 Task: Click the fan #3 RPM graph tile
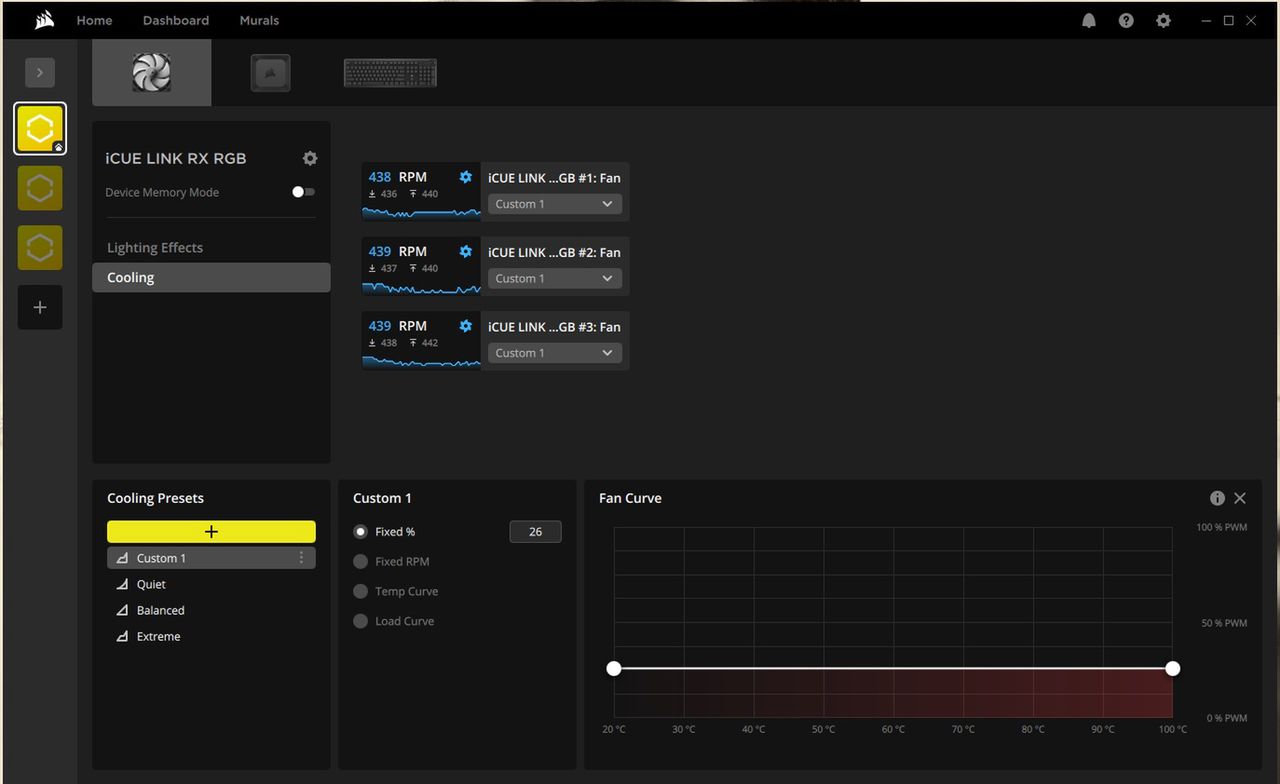pyautogui.click(x=421, y=340)
